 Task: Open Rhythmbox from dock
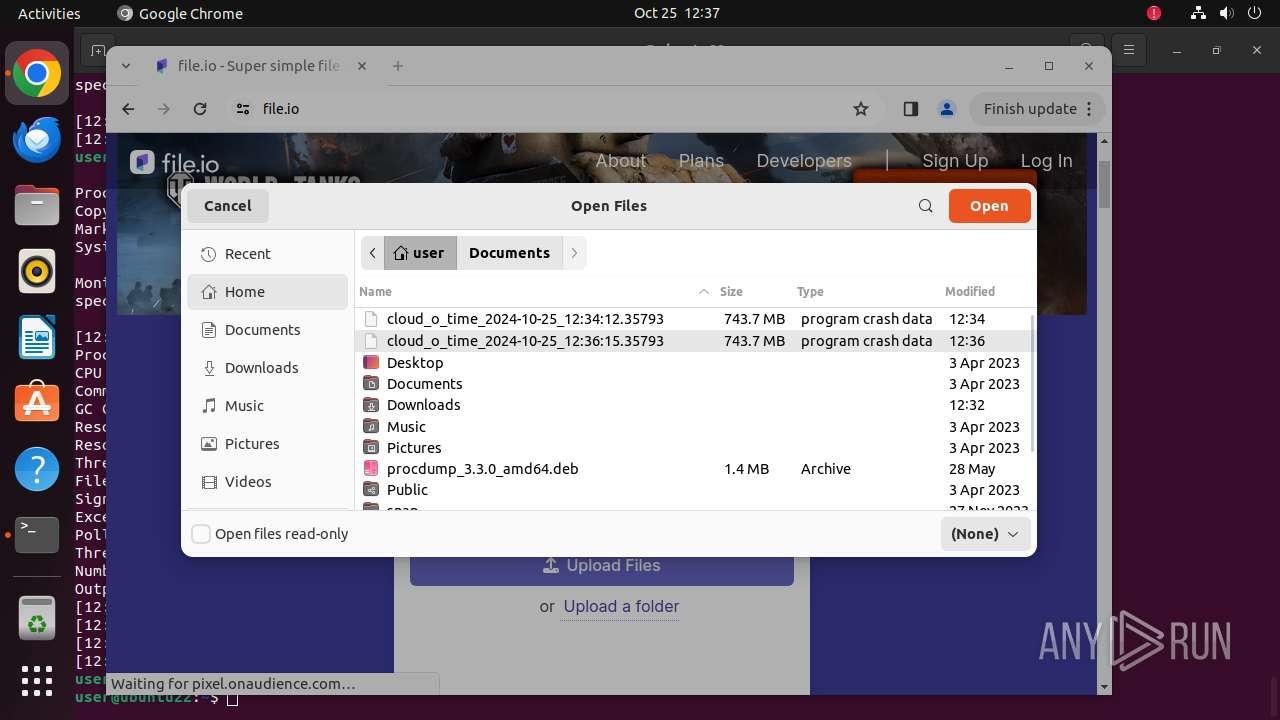click(x=37, y=271)
